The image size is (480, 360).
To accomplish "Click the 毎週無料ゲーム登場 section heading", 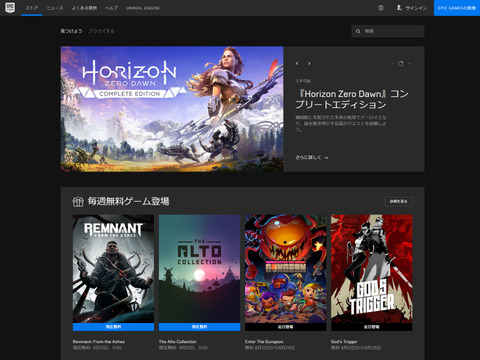I will [x=128, y=201].
